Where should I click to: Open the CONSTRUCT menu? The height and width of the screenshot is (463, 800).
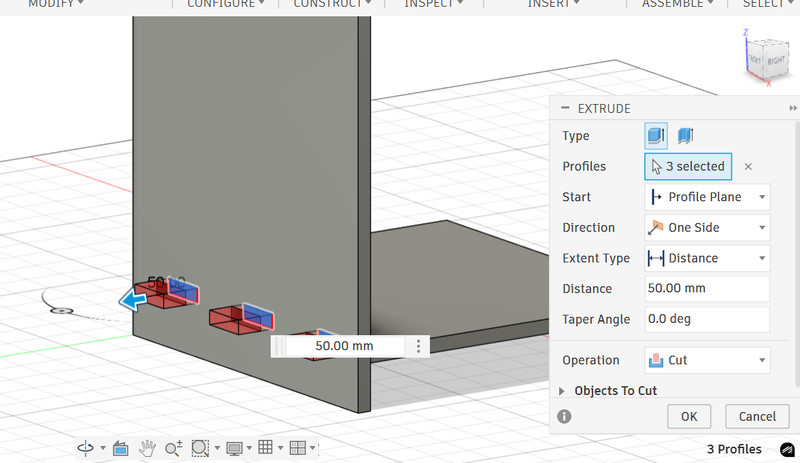332,4
